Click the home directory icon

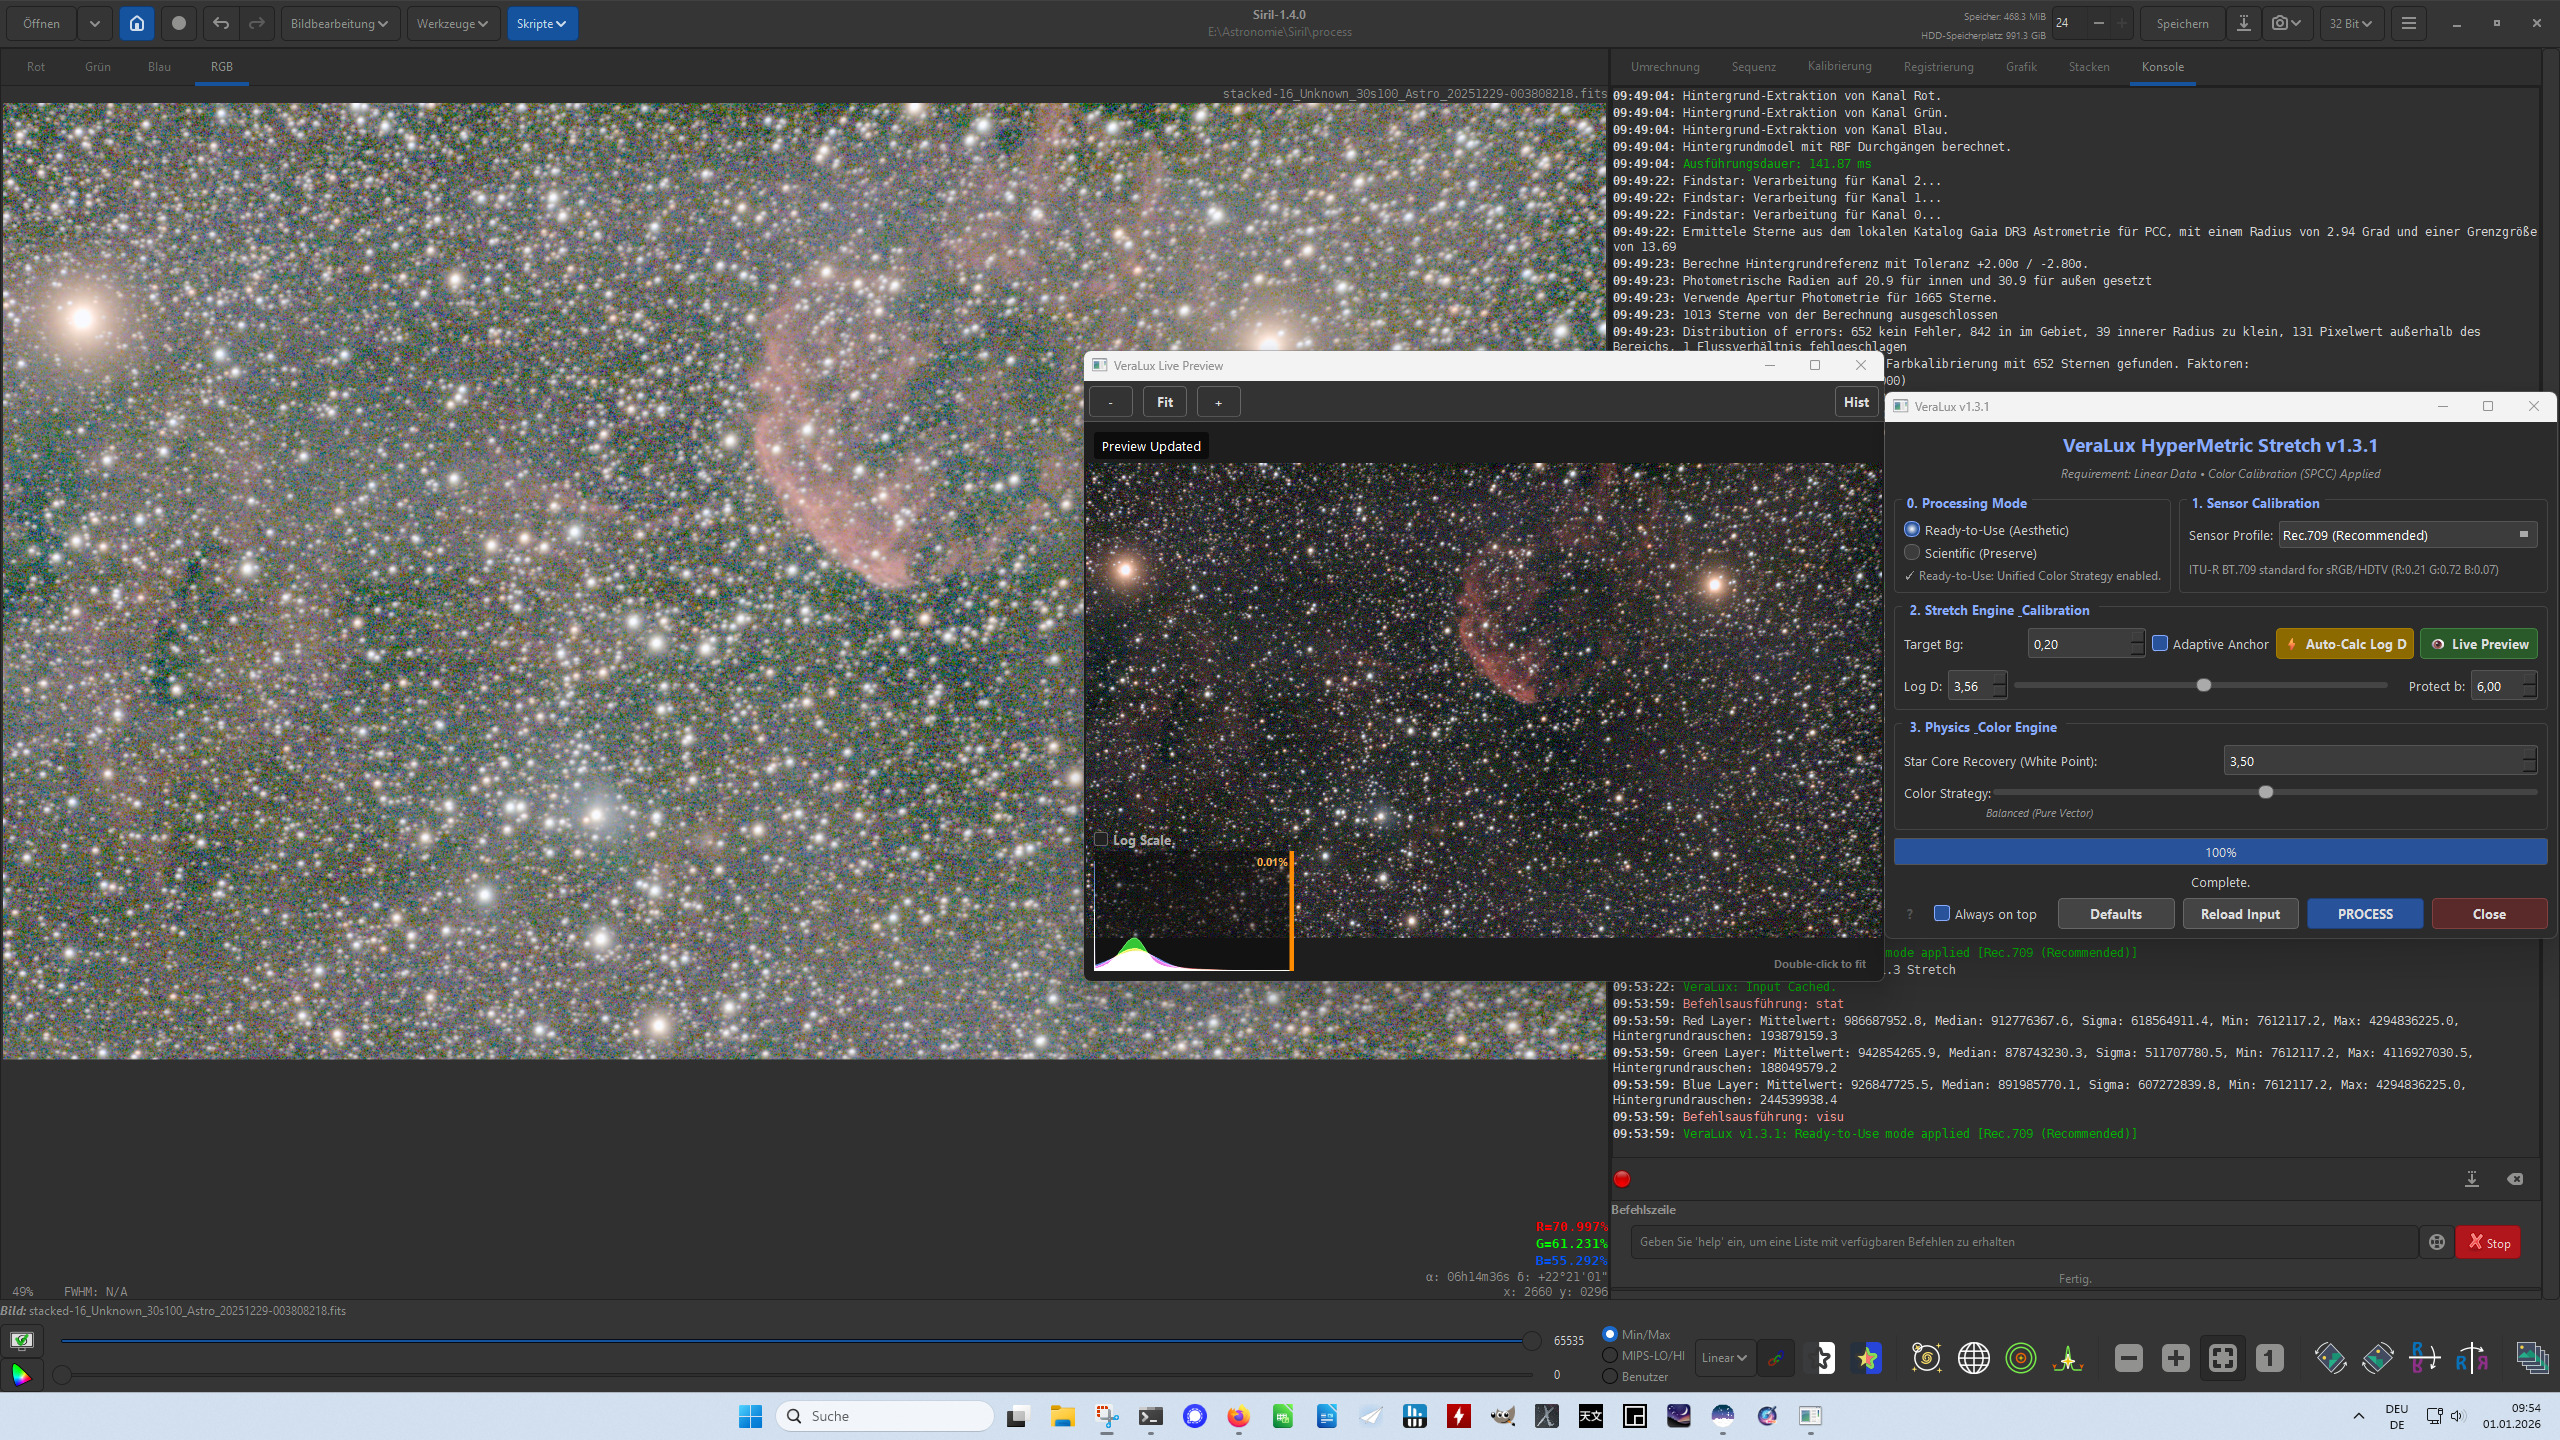(x=136, y=23)
